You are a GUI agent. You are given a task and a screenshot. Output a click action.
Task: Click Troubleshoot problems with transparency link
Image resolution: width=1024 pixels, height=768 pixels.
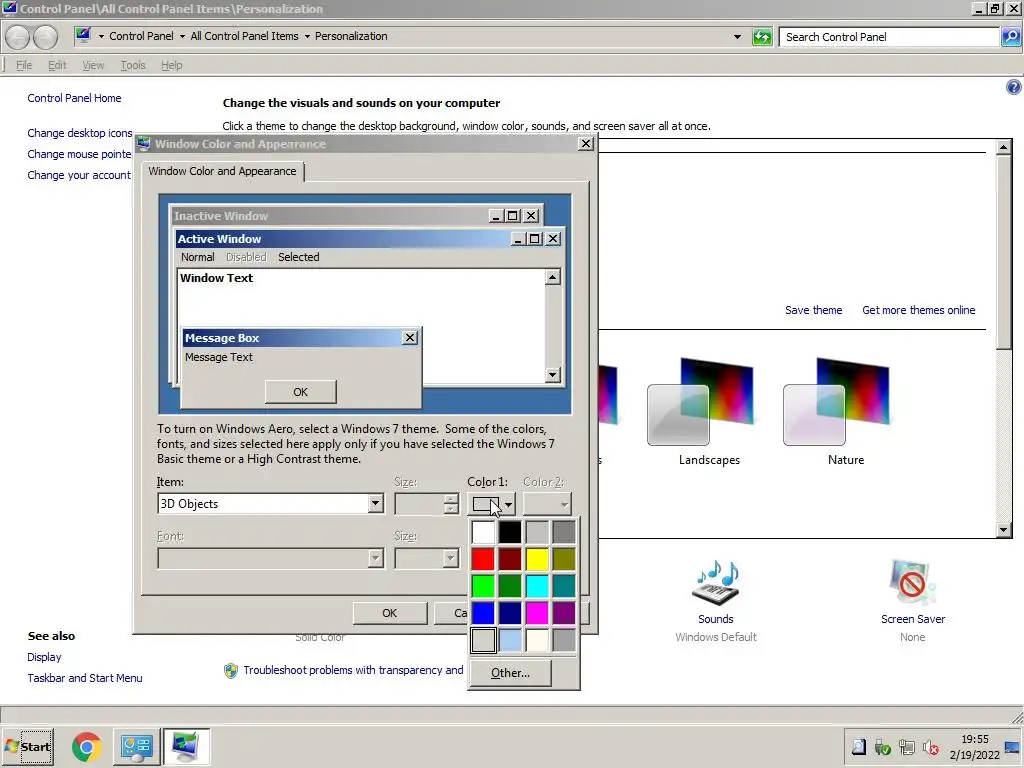click(353, 670)
